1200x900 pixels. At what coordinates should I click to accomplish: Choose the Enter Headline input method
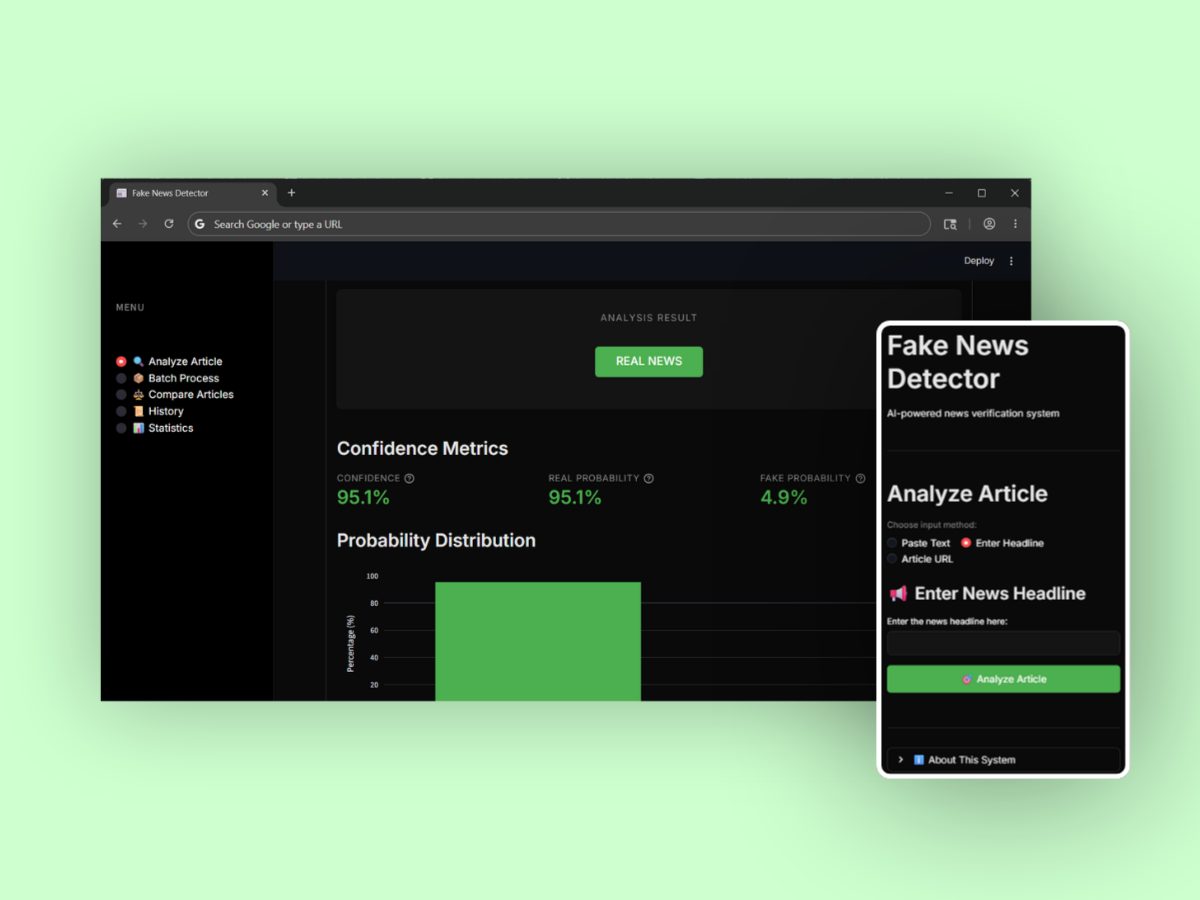pos(966,543)
